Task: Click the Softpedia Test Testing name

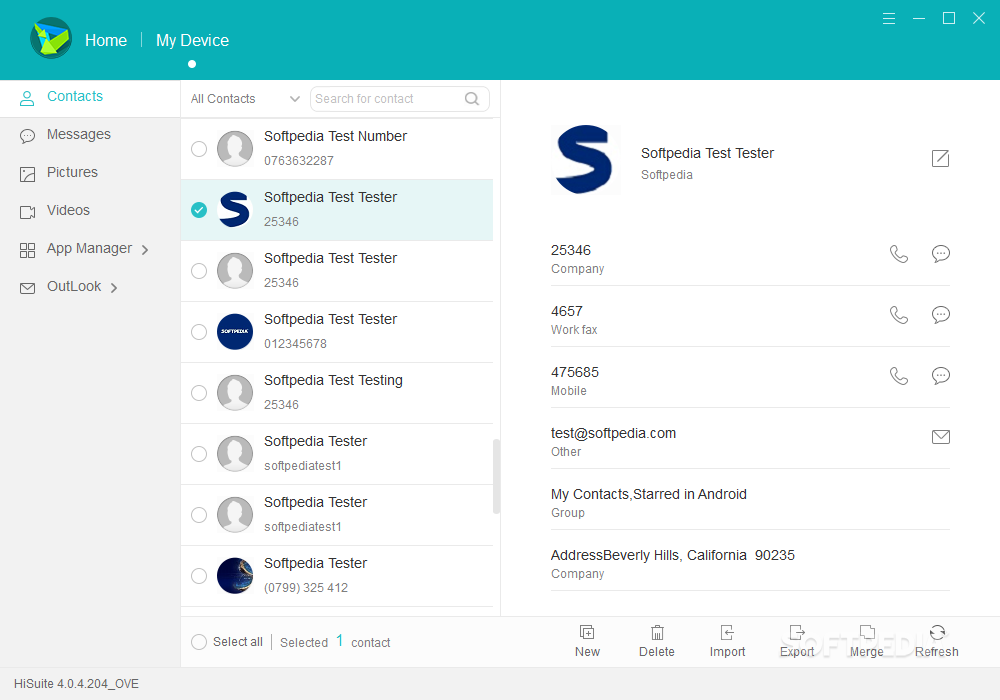Action: [x=334, y=380]
